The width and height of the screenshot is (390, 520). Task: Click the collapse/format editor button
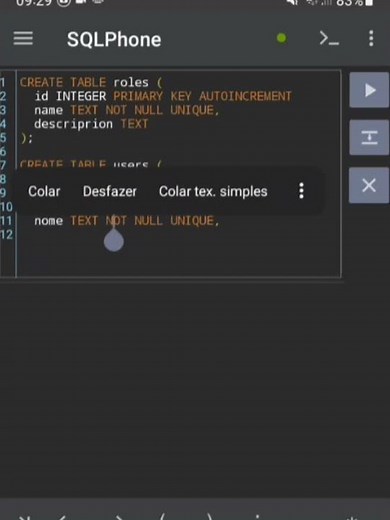coord(369,138)
